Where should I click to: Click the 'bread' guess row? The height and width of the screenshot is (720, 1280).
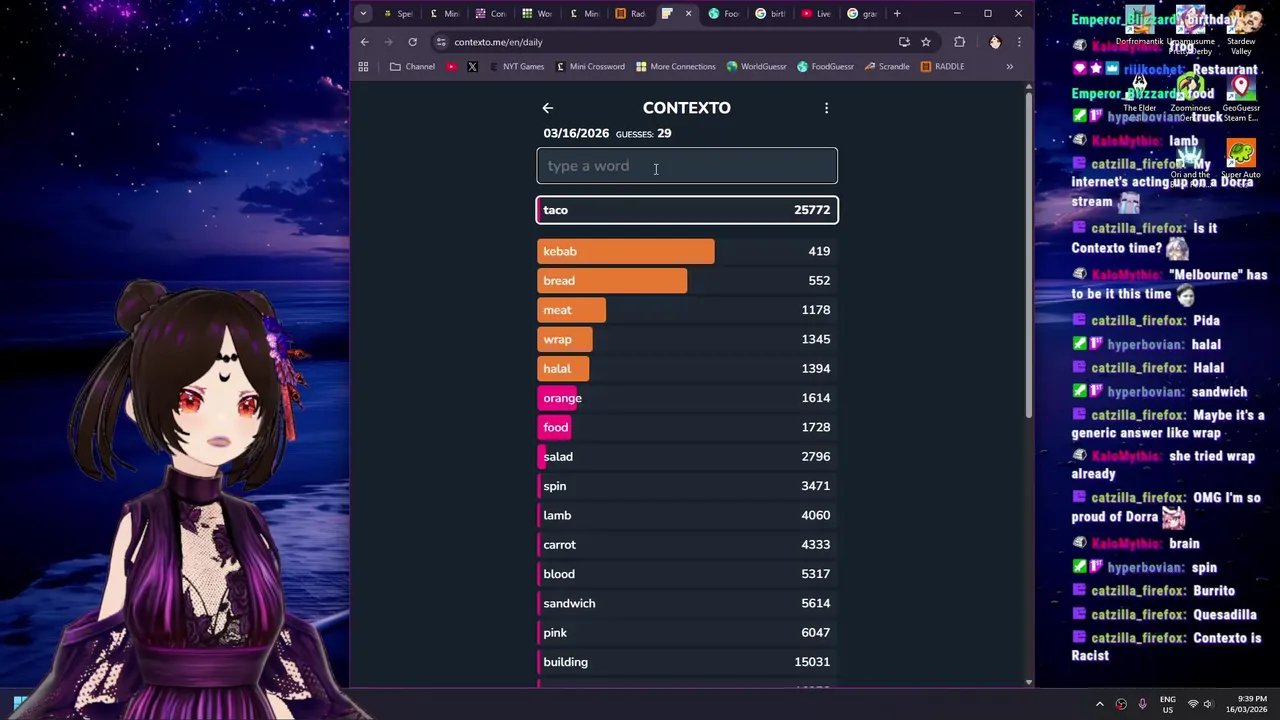tap(687, 281)
